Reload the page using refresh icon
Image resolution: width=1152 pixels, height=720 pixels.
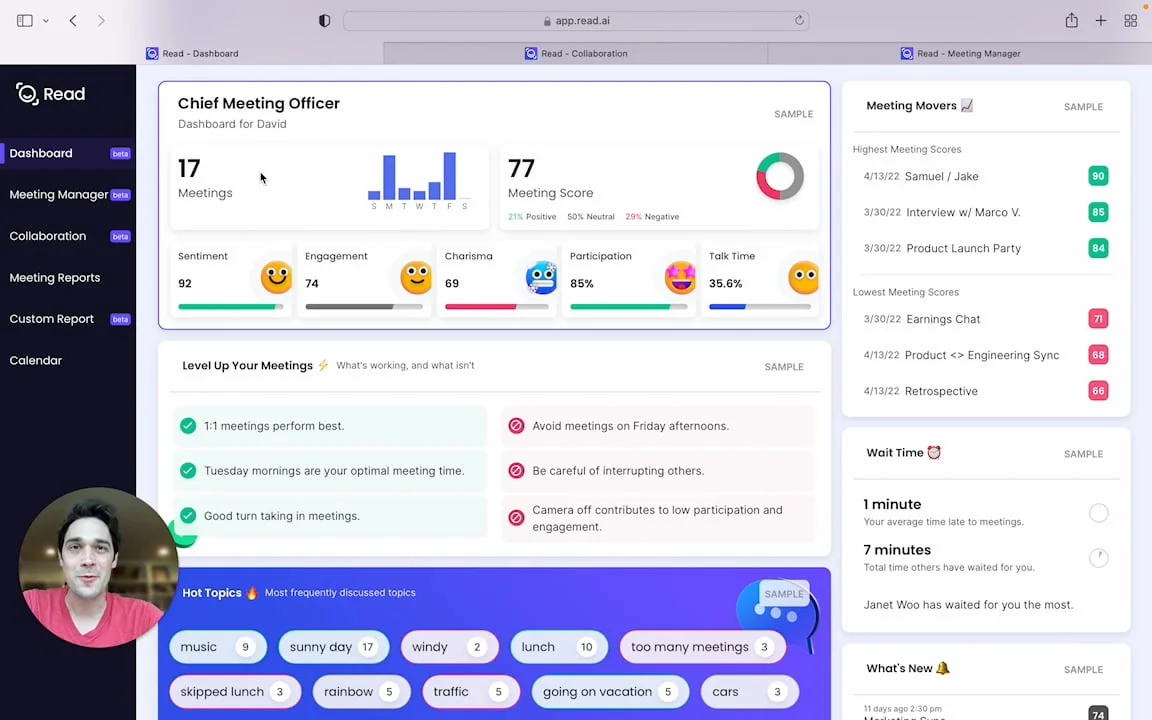tap(799, 20)
